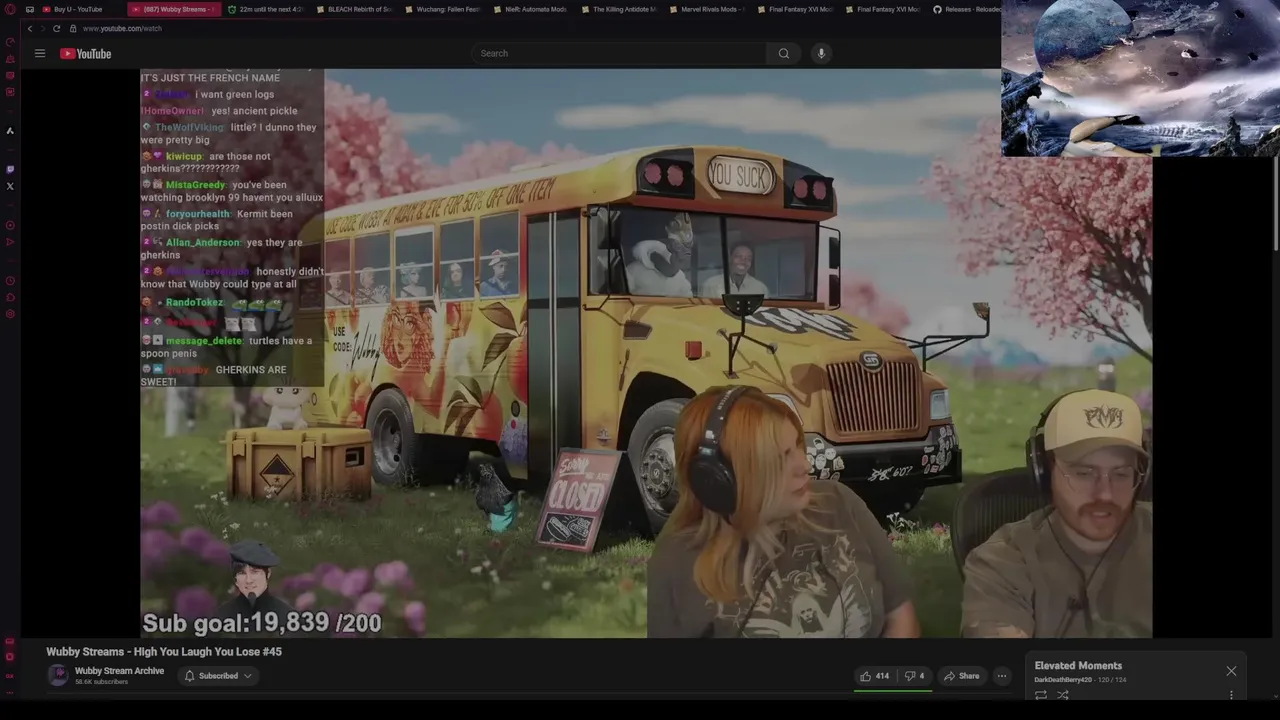
Task: Click the Wubby Stream Archive channel avatar
Action: pyautogui.click(x=59, y=676)
